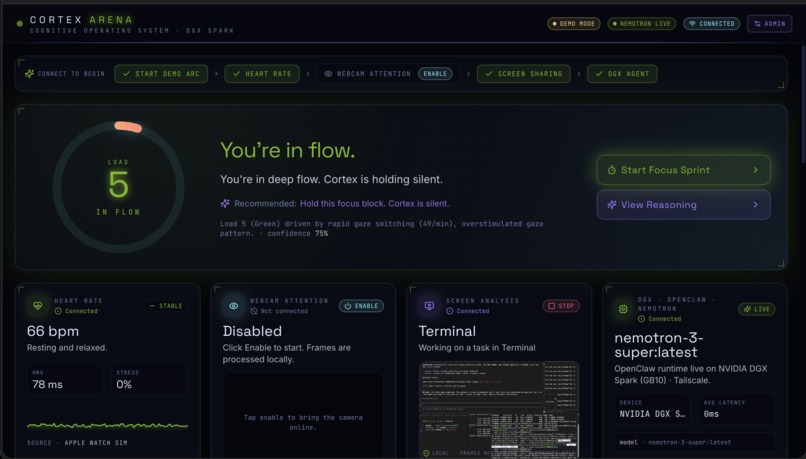Click the Terminal heading on Screen Analysis card
This screenshot has height=459, width=806.
coord(447,331)
